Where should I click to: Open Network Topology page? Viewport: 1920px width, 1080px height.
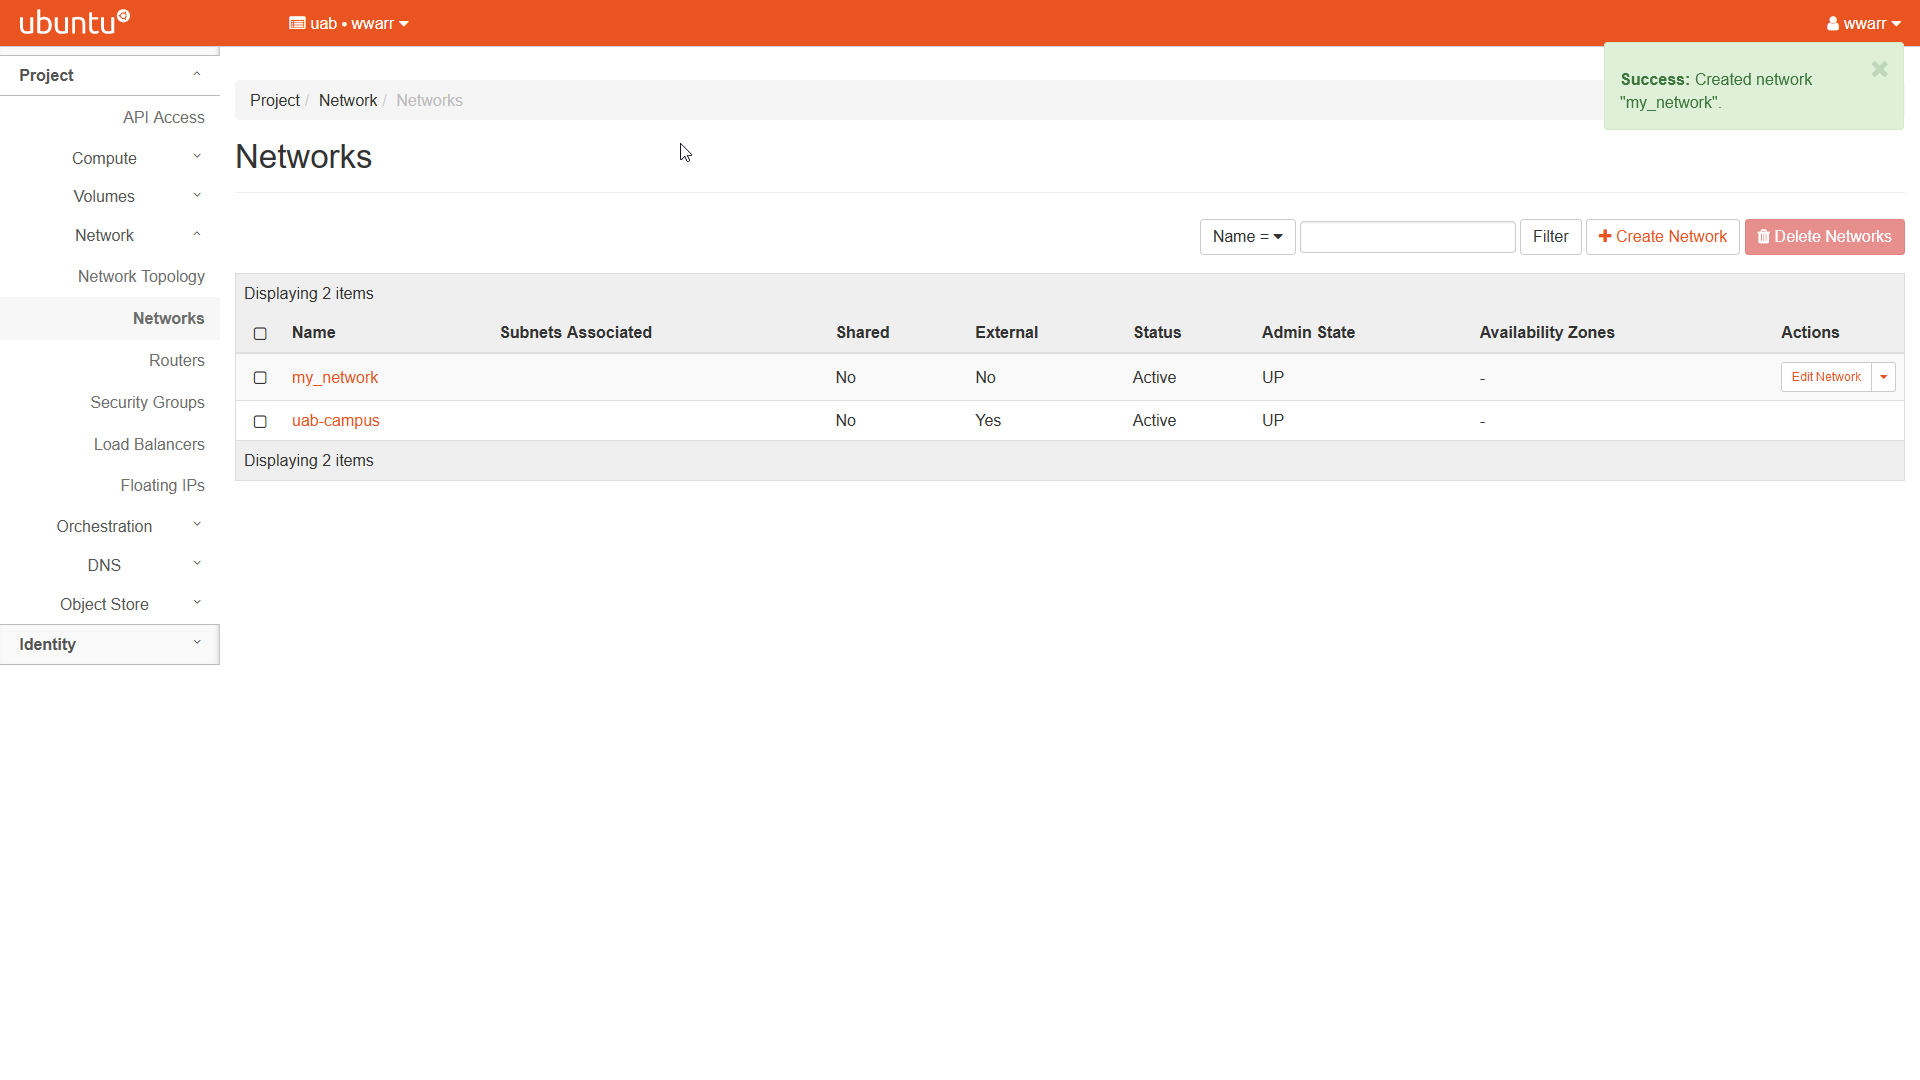141,276
